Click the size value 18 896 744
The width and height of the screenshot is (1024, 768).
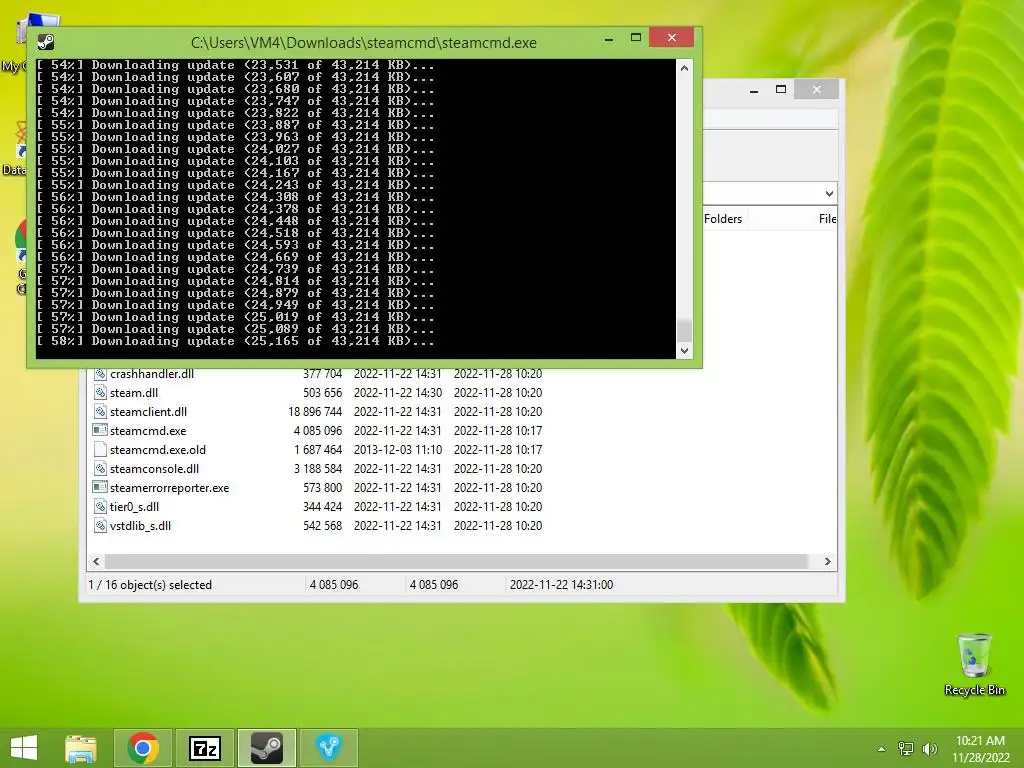(315, 412)
